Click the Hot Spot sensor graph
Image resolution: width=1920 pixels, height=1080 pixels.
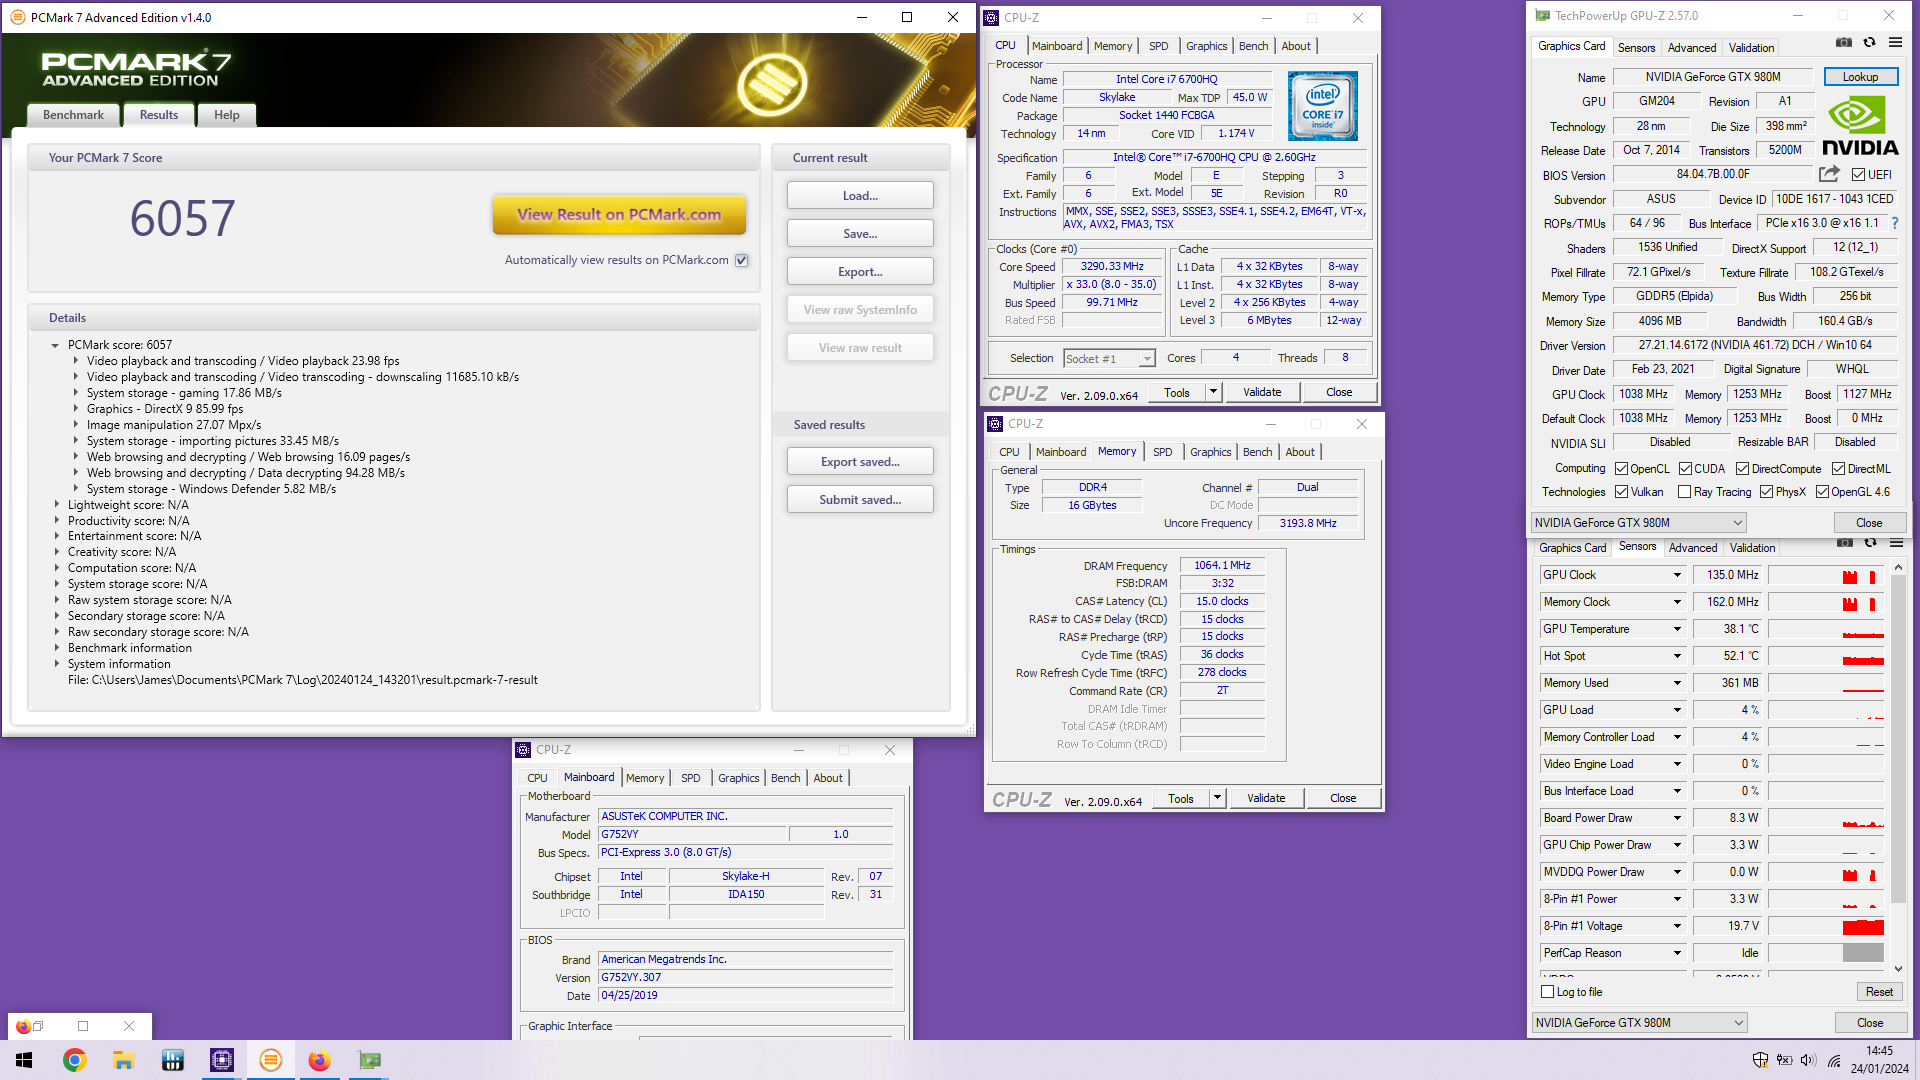pos(1826,656)
